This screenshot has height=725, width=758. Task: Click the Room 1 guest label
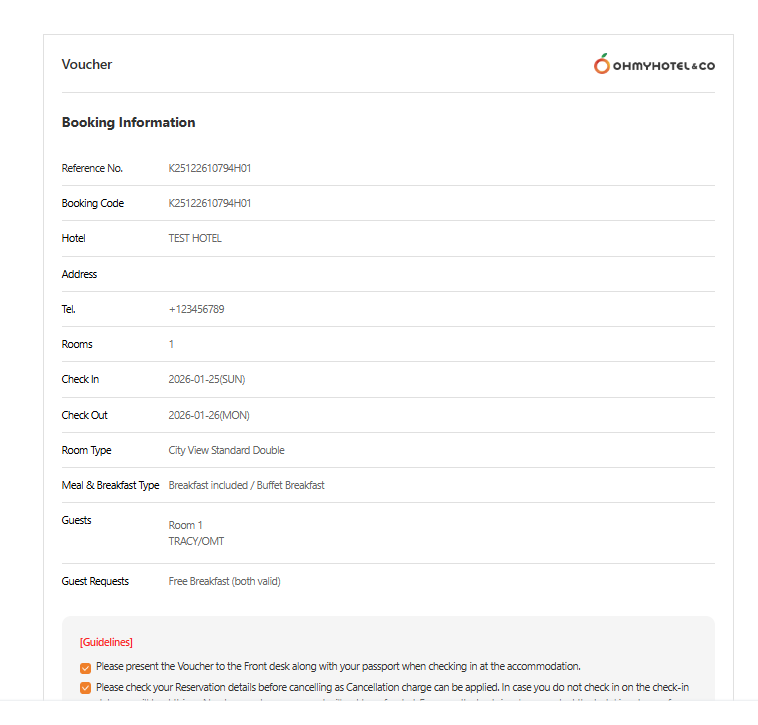(x=185, y=525)
